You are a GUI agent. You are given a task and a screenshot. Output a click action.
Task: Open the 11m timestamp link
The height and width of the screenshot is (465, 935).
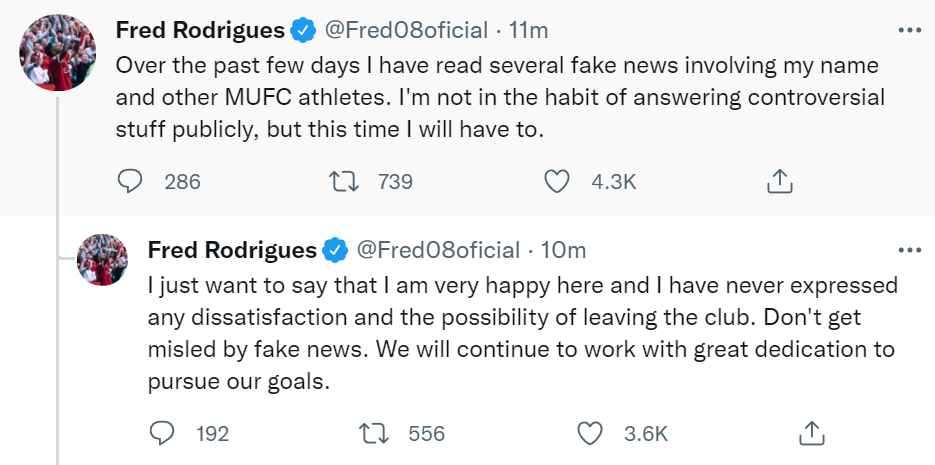point(528,30)
